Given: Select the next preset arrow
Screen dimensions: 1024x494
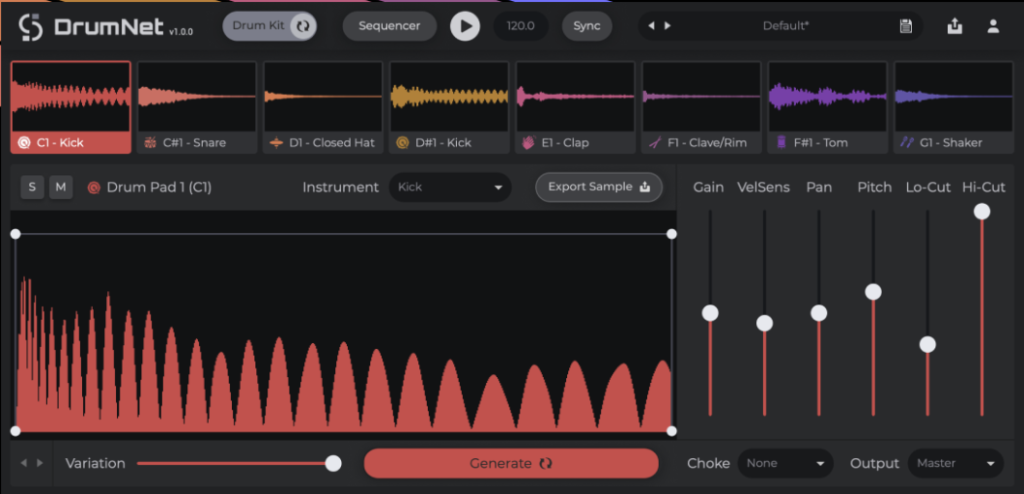Looking at the screenshot, I should coord(667,26).
